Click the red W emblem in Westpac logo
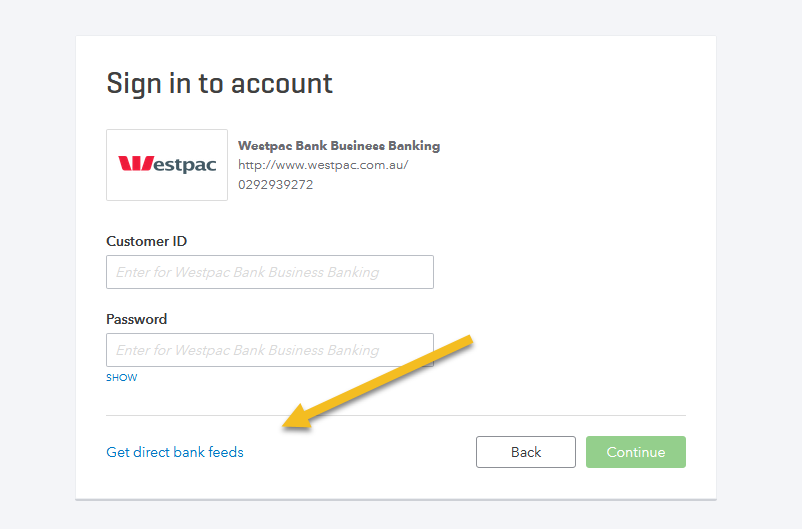The height and width of the screenshot is (529, 802). (x=136, y=163)
